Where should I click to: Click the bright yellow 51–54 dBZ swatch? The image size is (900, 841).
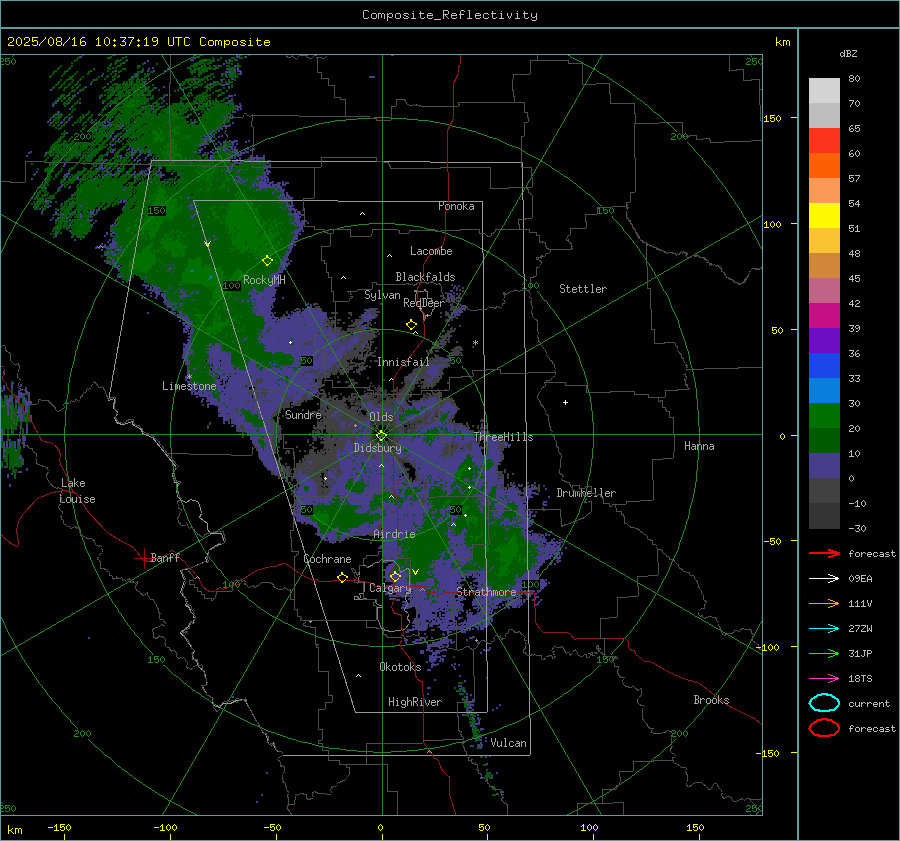[824, 216]
